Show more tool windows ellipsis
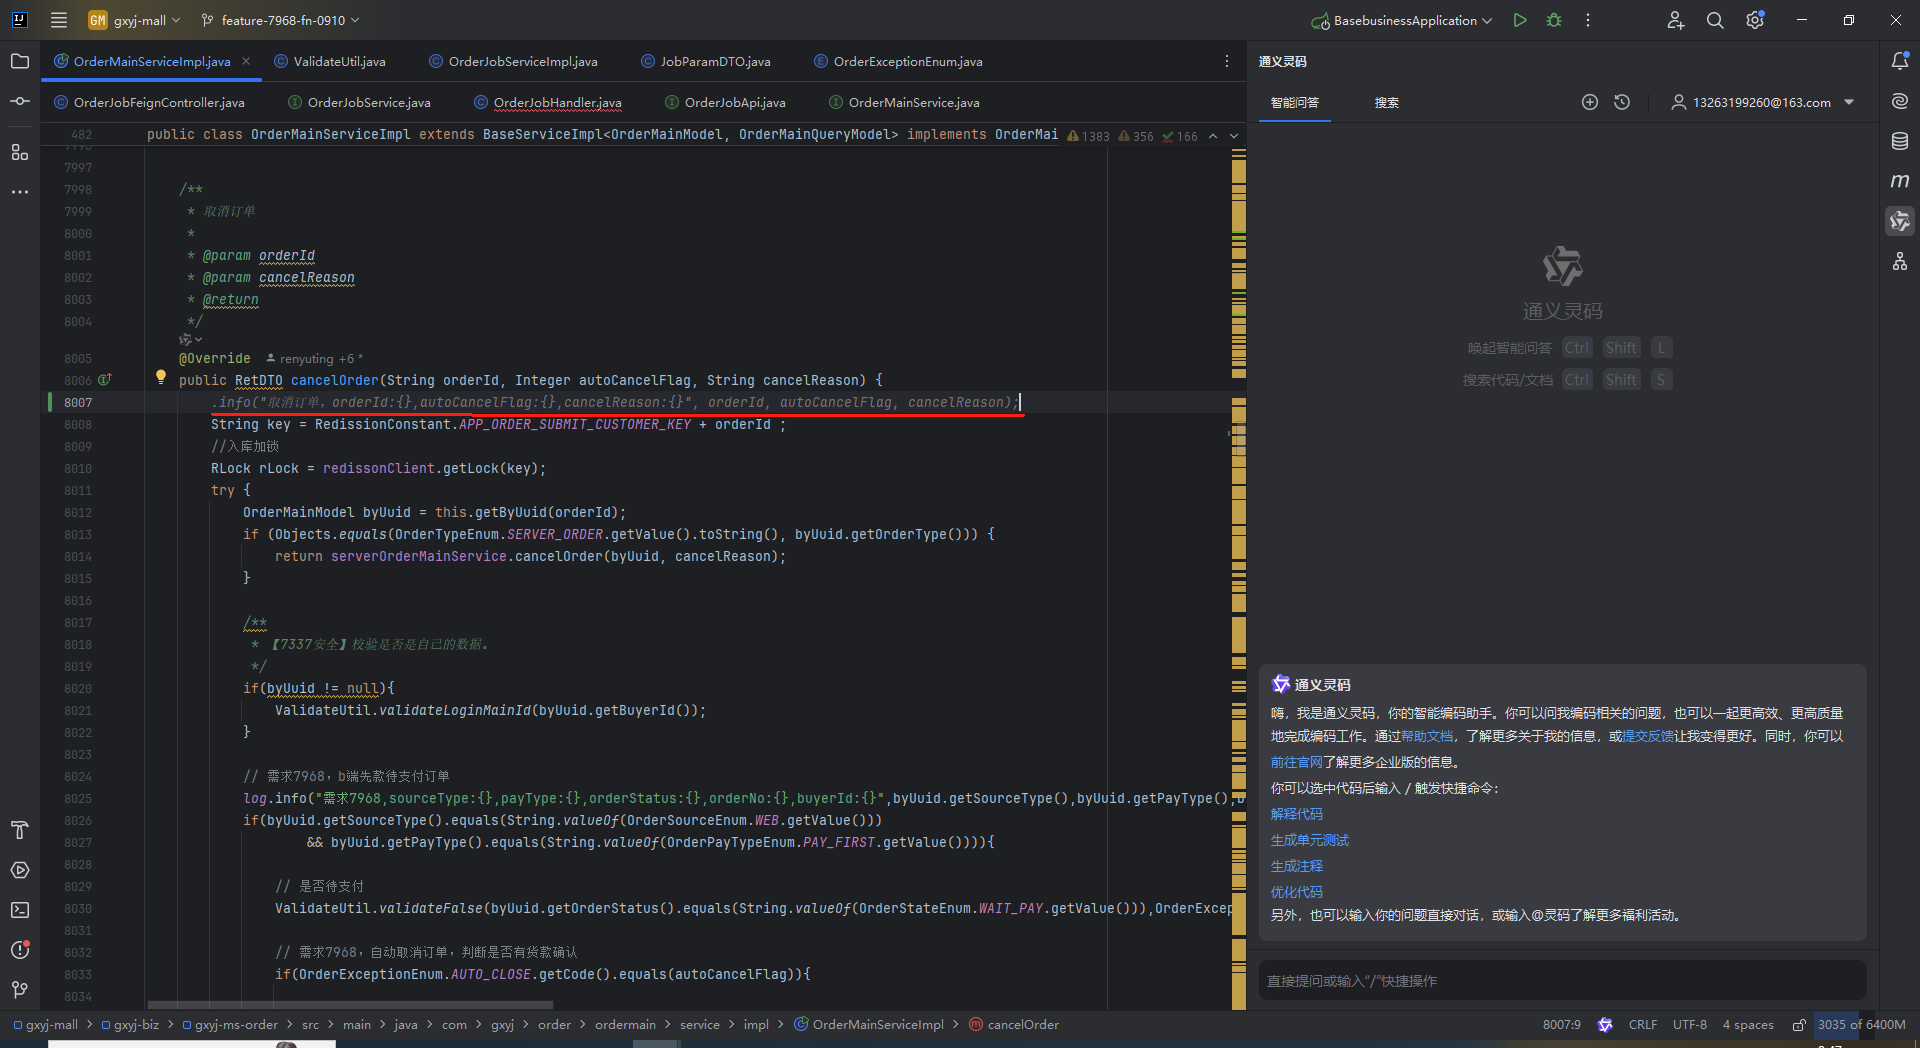The height and width of the screenshot is (1048, 1920). [x=20, y=192]
